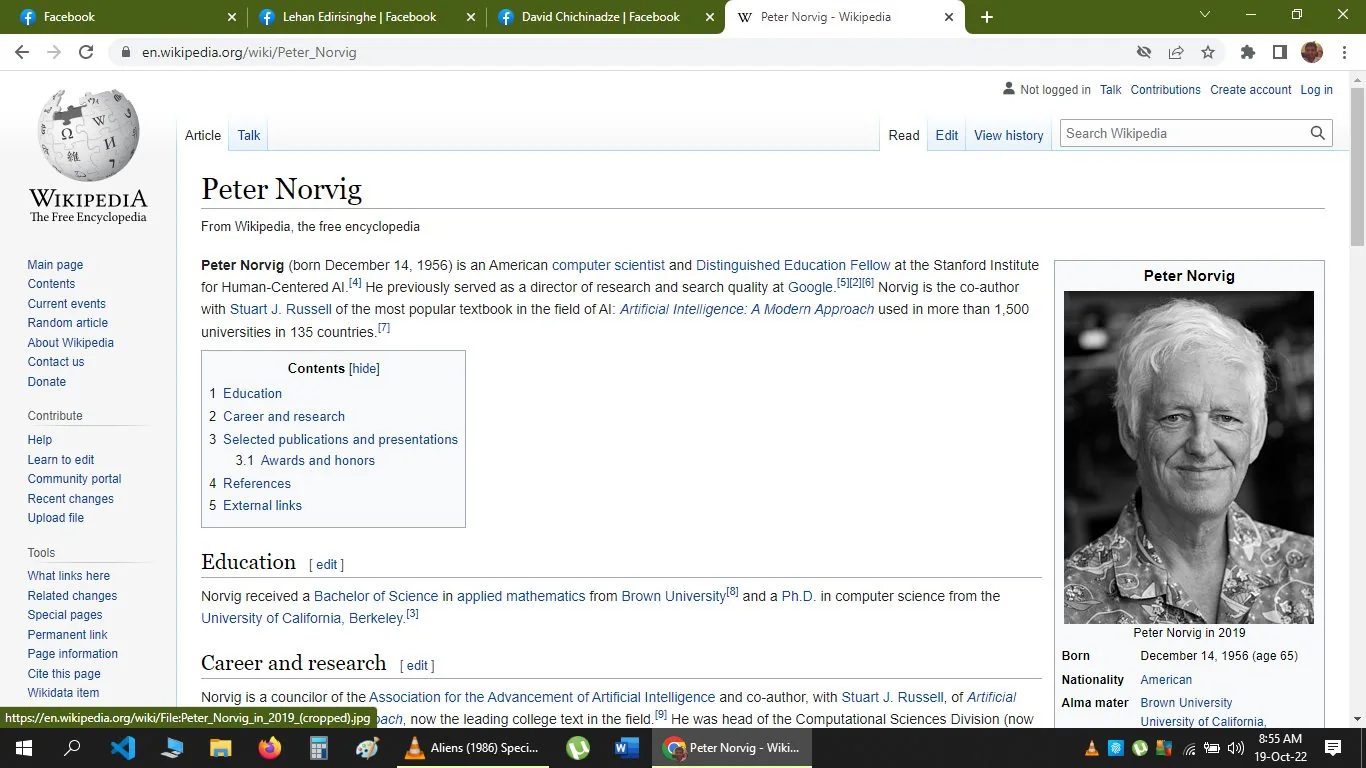Click the browser address bar URL
The height and width of the screenshot is (768, 1366).
(249, 52)
